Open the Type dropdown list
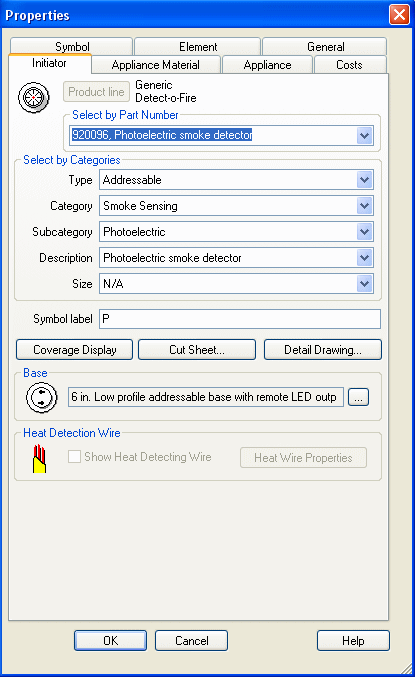415x677 pixels. click(x=365, y=180)
